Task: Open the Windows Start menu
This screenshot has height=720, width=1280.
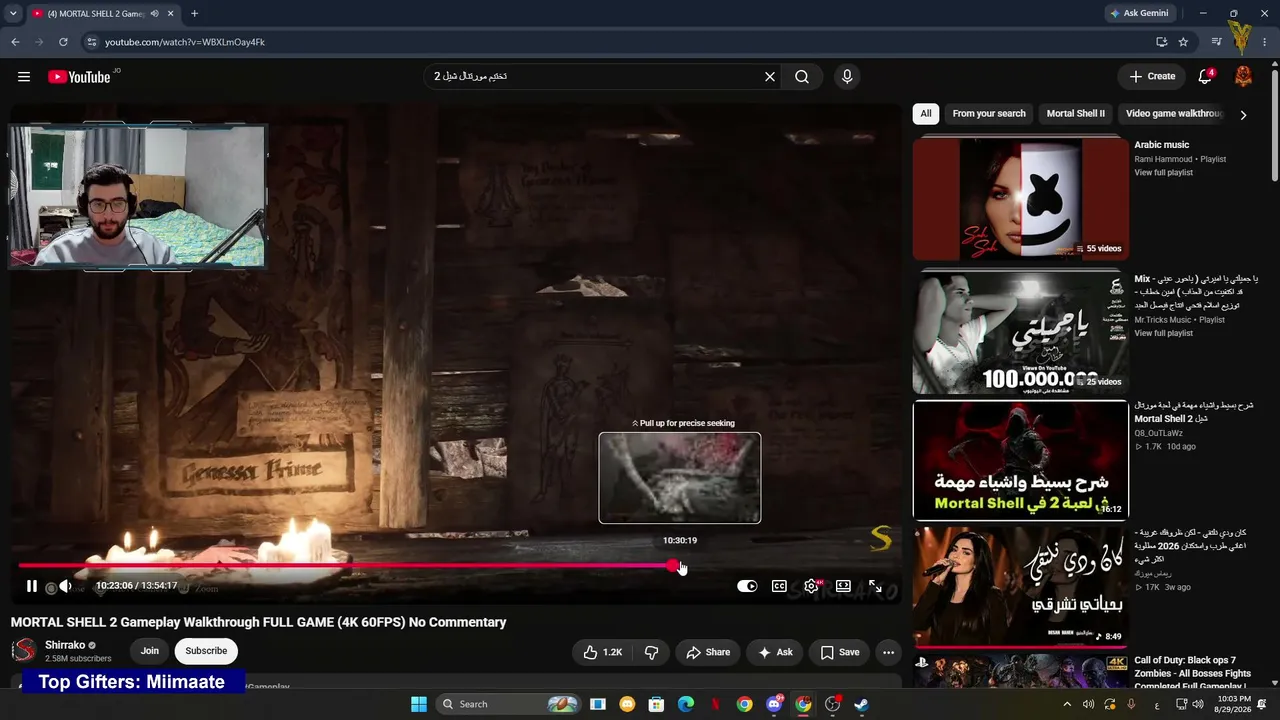Action: point(419,704)
